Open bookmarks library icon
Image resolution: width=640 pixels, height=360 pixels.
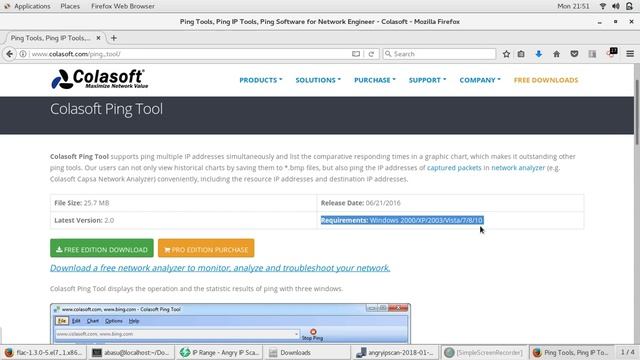[521, 54]
